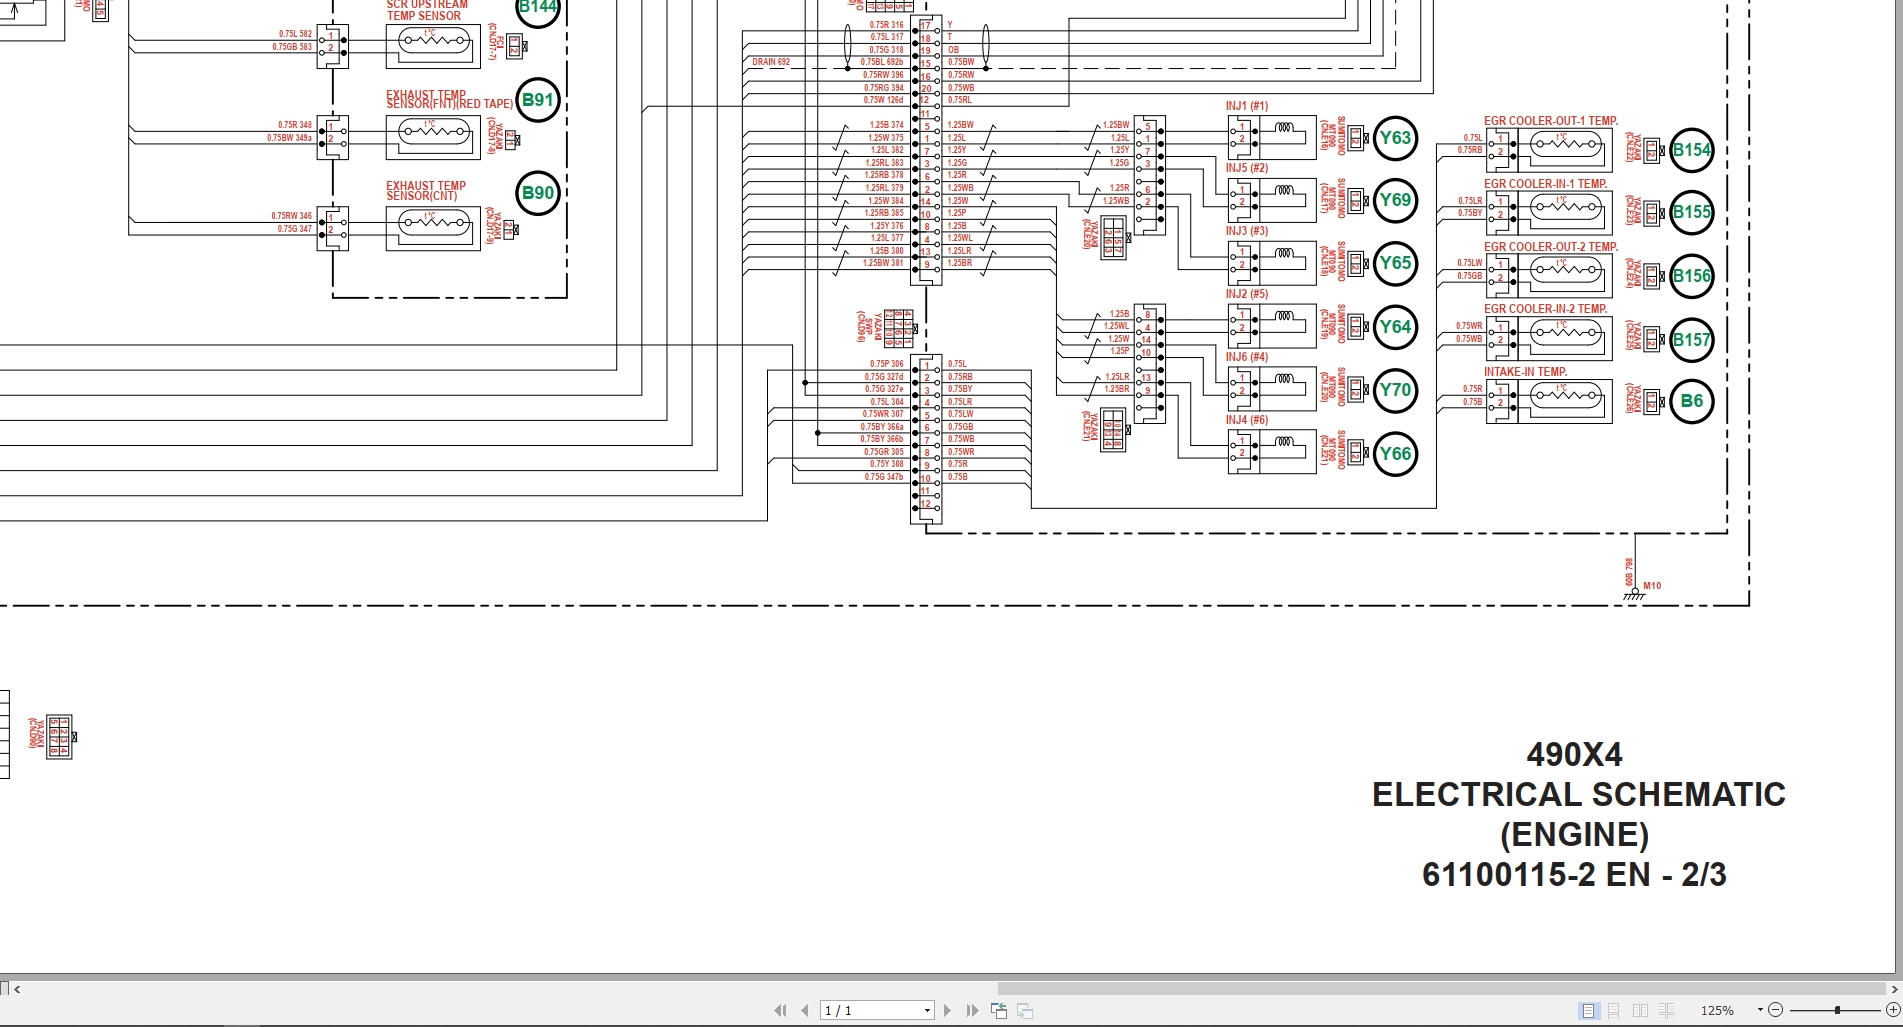Open the zoom level dropdown next to 125%
Image resolution: width=1903 pixels, height=1027 pixels.
point(1761,1010)
